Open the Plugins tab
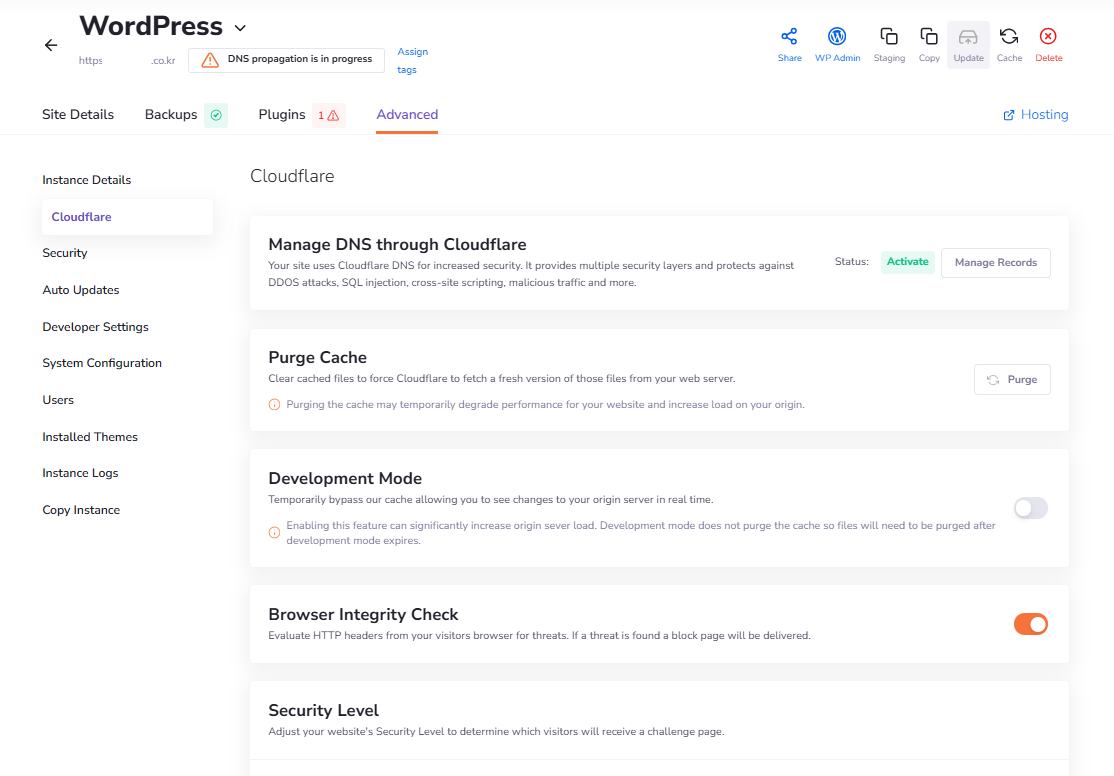 pos(282,114)
